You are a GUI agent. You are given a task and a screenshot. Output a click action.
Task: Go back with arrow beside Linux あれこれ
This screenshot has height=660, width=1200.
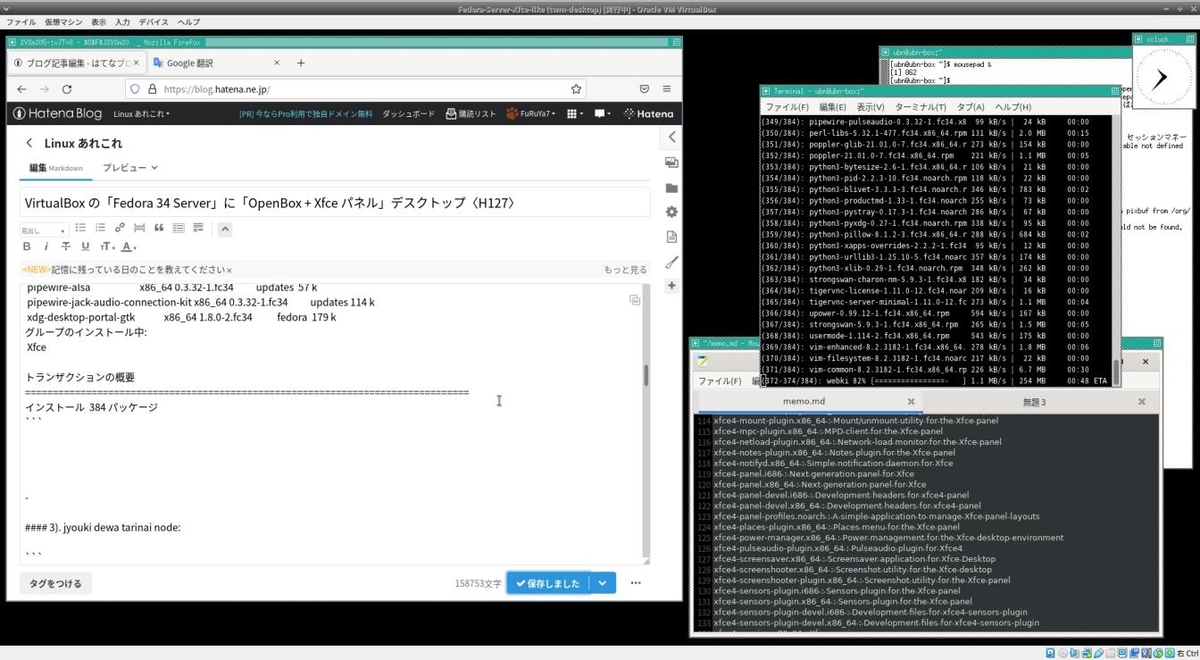29,143
